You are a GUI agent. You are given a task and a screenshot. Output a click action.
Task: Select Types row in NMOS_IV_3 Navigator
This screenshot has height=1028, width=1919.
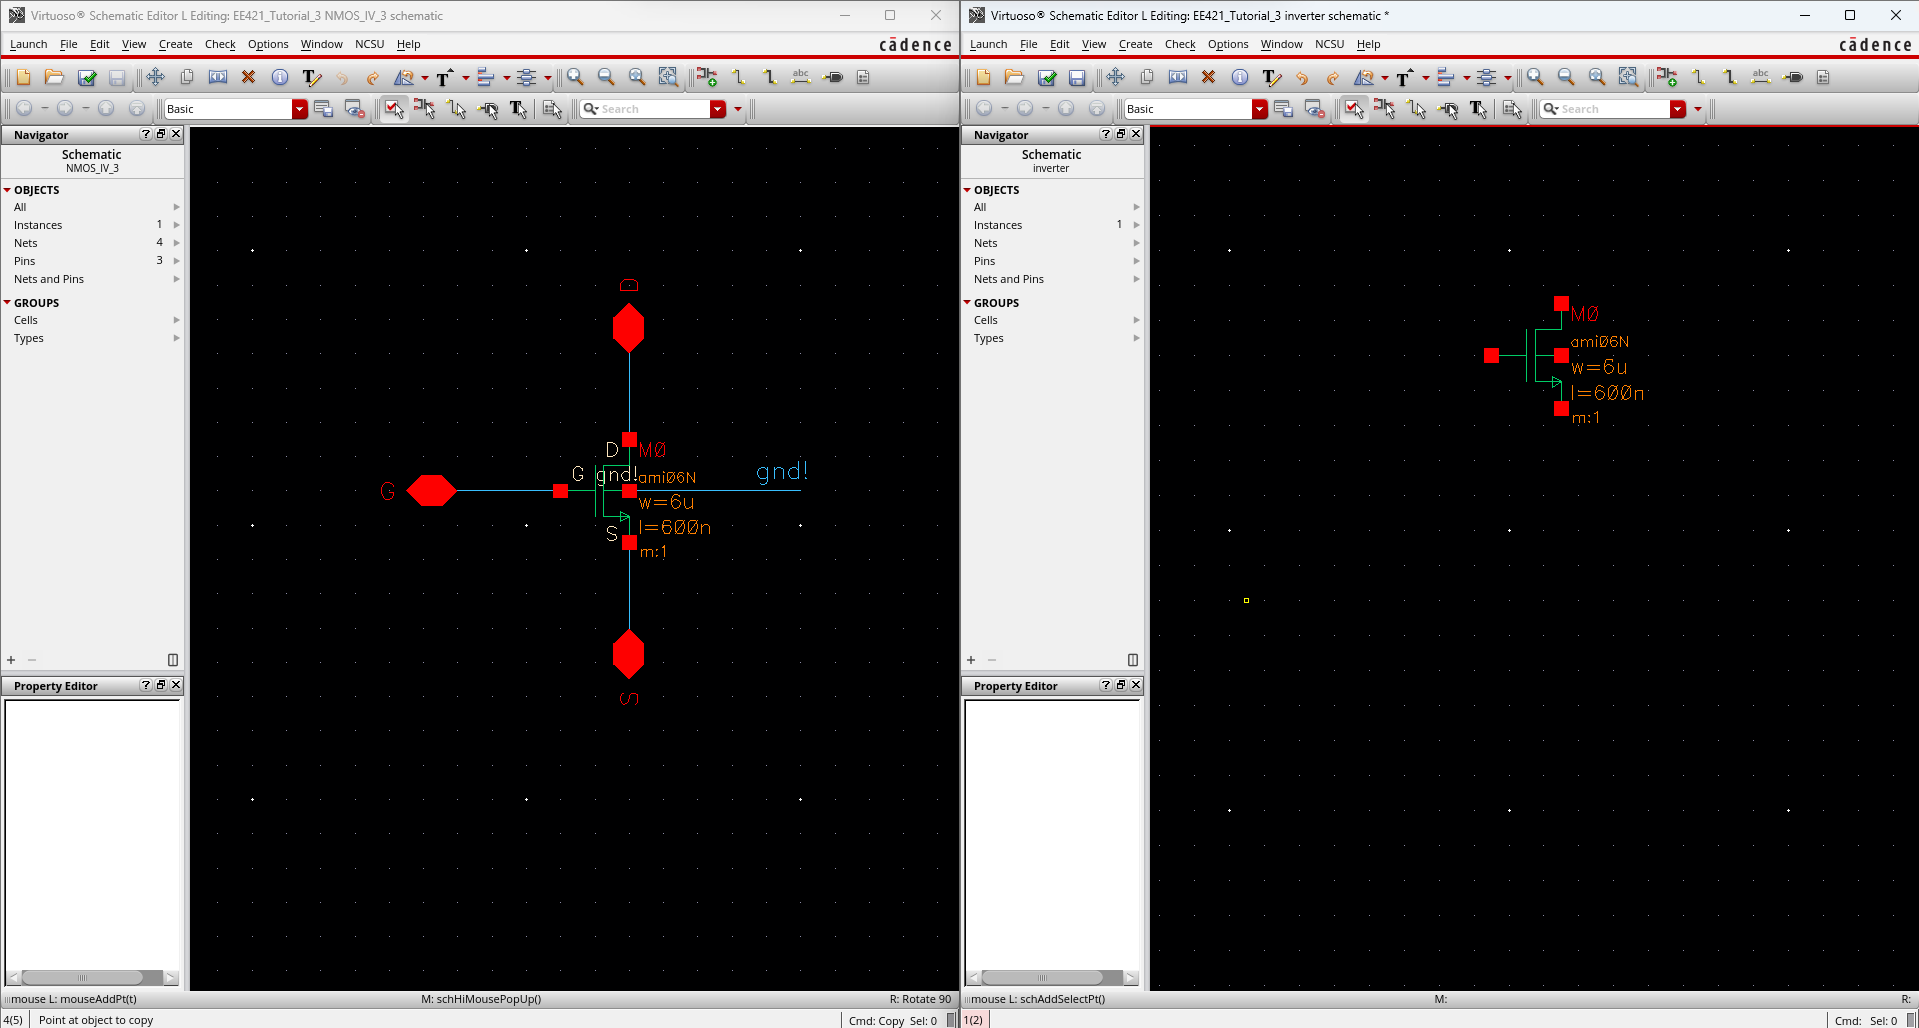[92, 338]
